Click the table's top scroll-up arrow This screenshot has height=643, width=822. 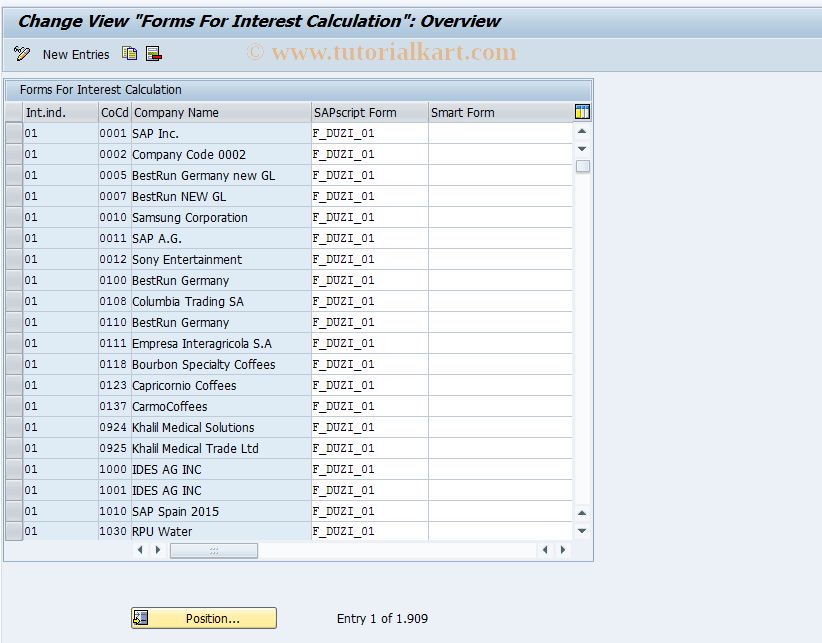pos(582,132)
